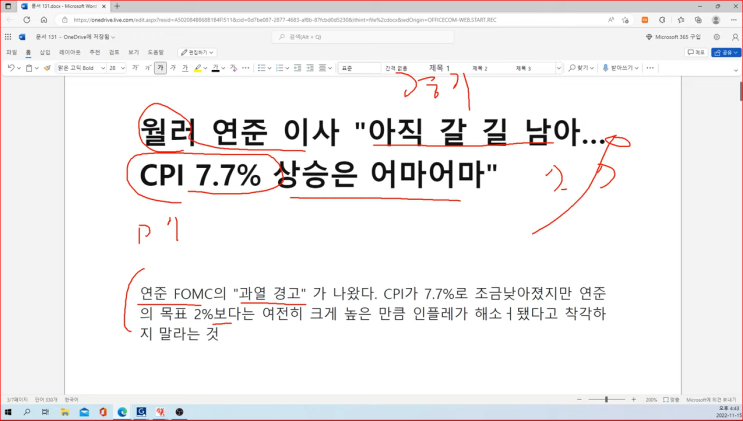
Task: Toggle italic formatting
Action: pyautogui.click(x=173, y=68)
